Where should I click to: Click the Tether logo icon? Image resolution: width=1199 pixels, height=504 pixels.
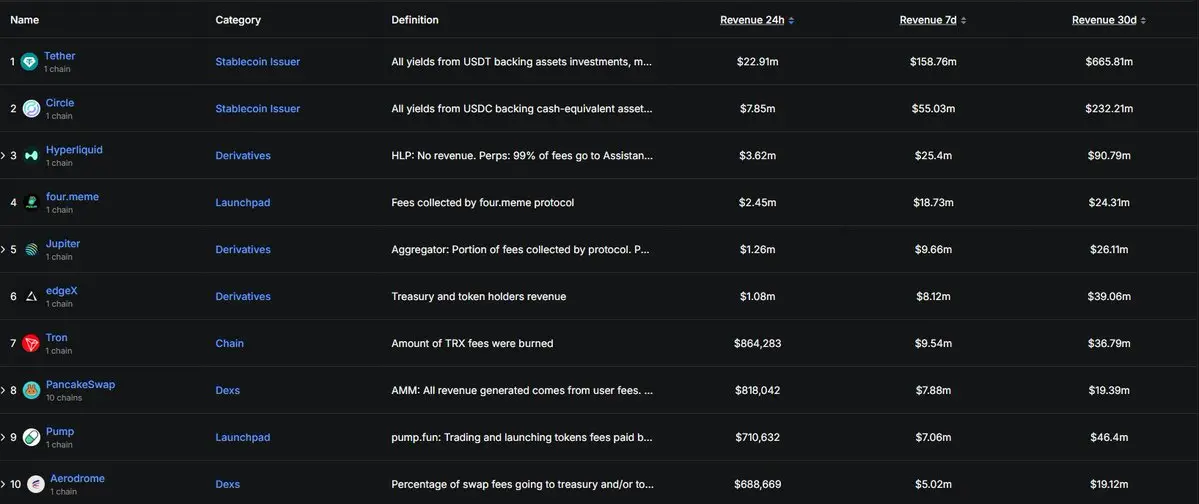(x=29, y=62)
